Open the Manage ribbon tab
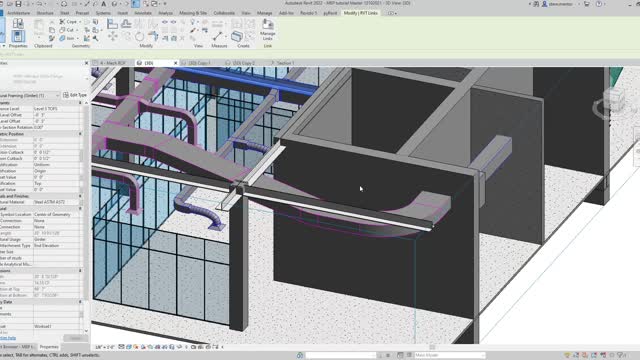 pos(264,13)
